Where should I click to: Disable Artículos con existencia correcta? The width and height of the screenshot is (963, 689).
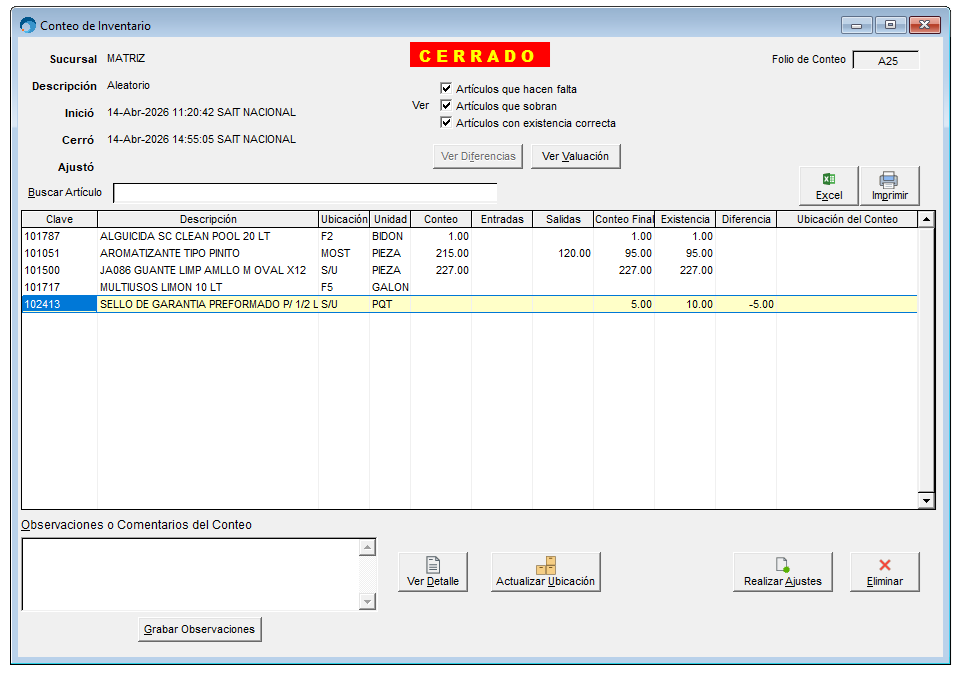pos(446,123)
